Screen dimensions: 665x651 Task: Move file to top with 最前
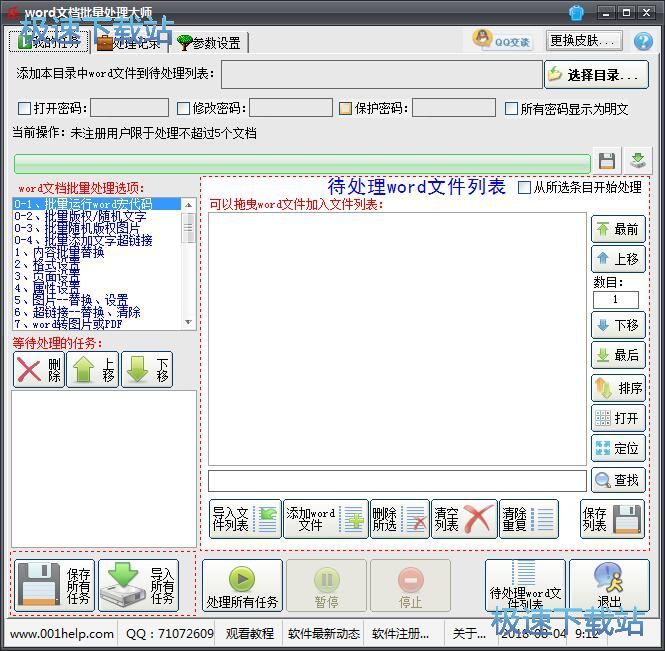point(618,229)
